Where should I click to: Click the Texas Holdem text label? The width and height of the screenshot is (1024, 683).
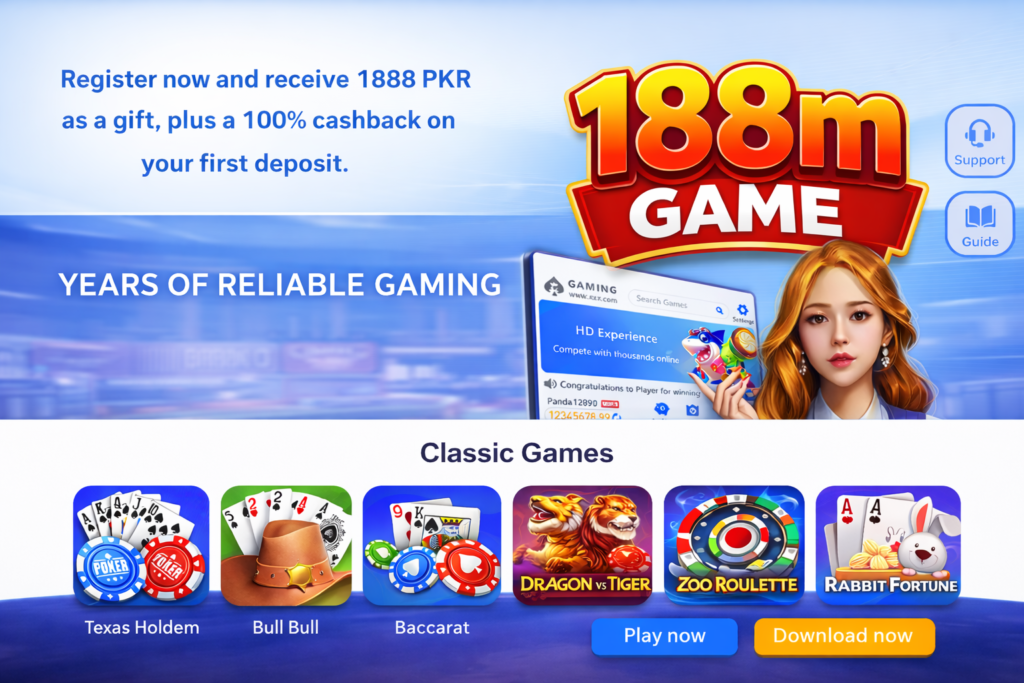click(x=142, y=627)
